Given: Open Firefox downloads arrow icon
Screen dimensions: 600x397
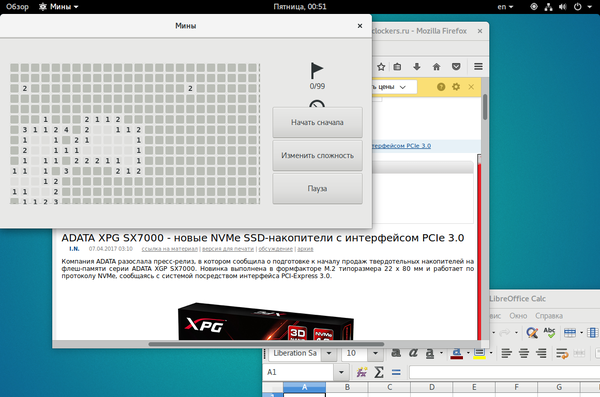Looking at the screenshot, I should [417, 67].
